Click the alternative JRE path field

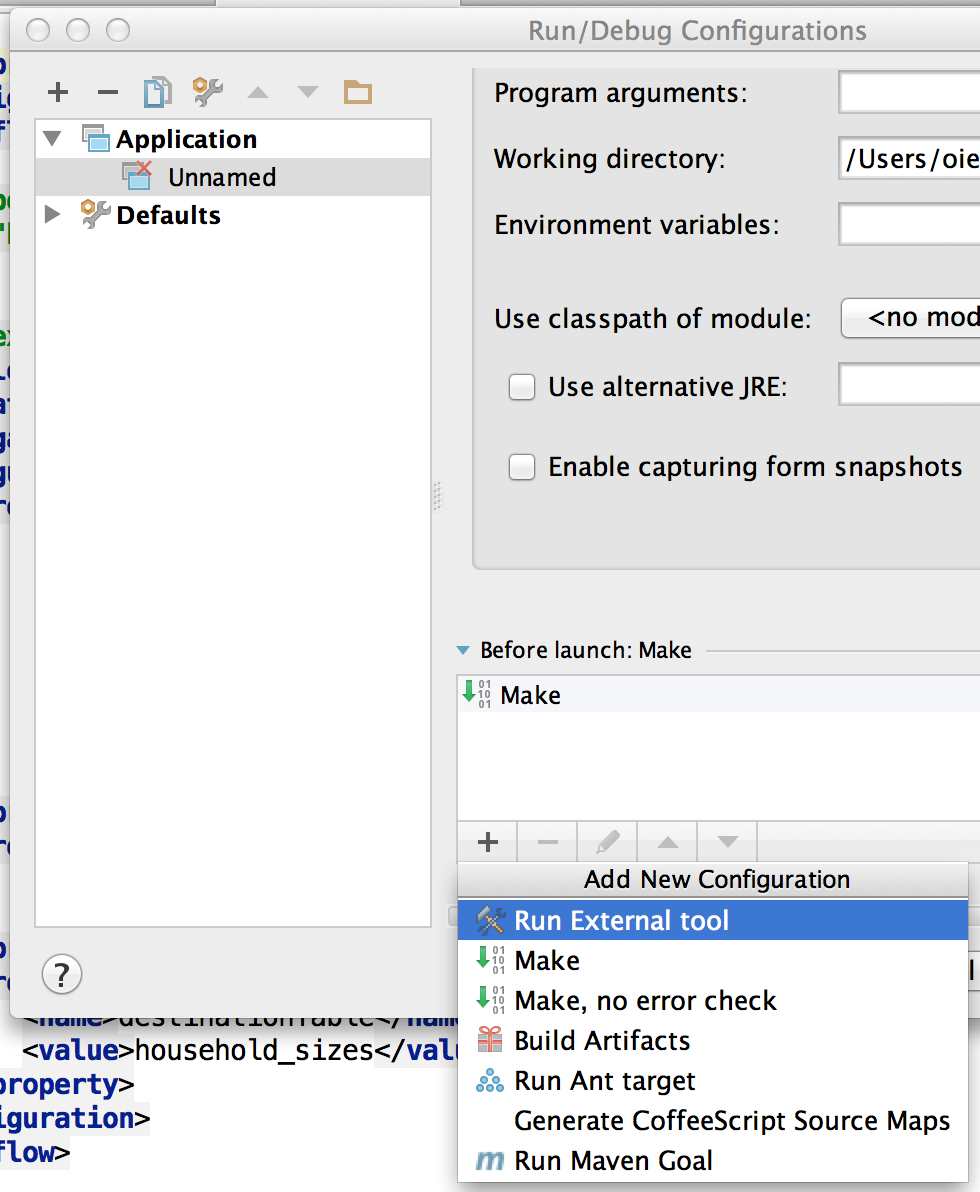coord(909,385)
